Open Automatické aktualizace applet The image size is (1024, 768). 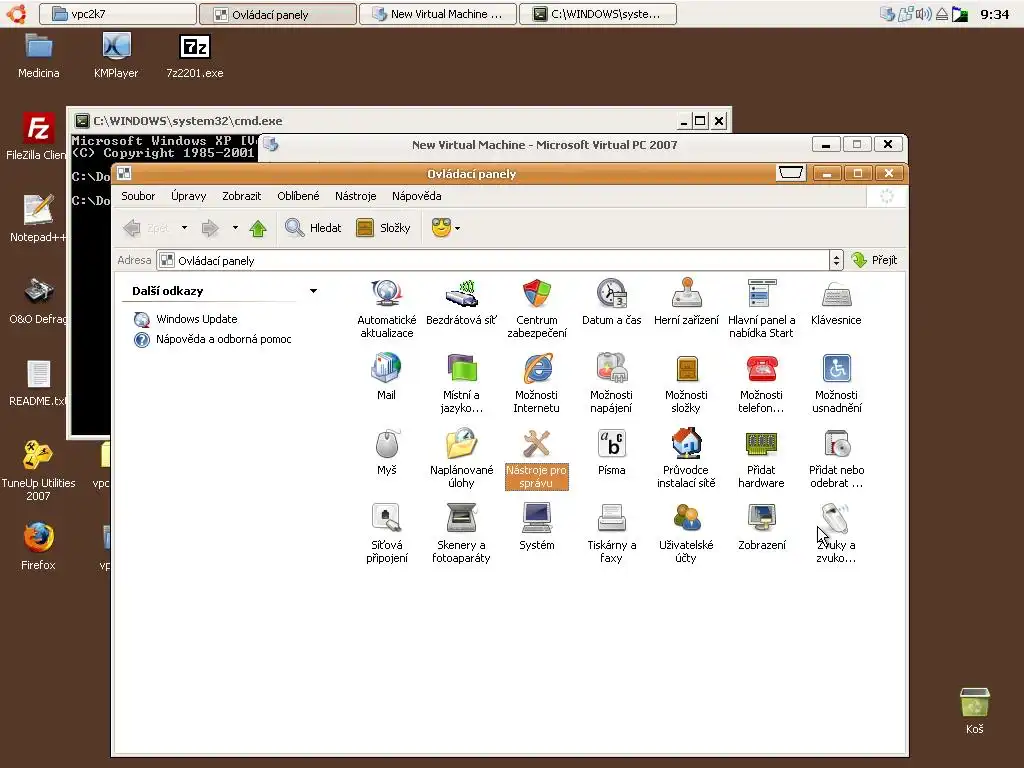tap(387, 308)
